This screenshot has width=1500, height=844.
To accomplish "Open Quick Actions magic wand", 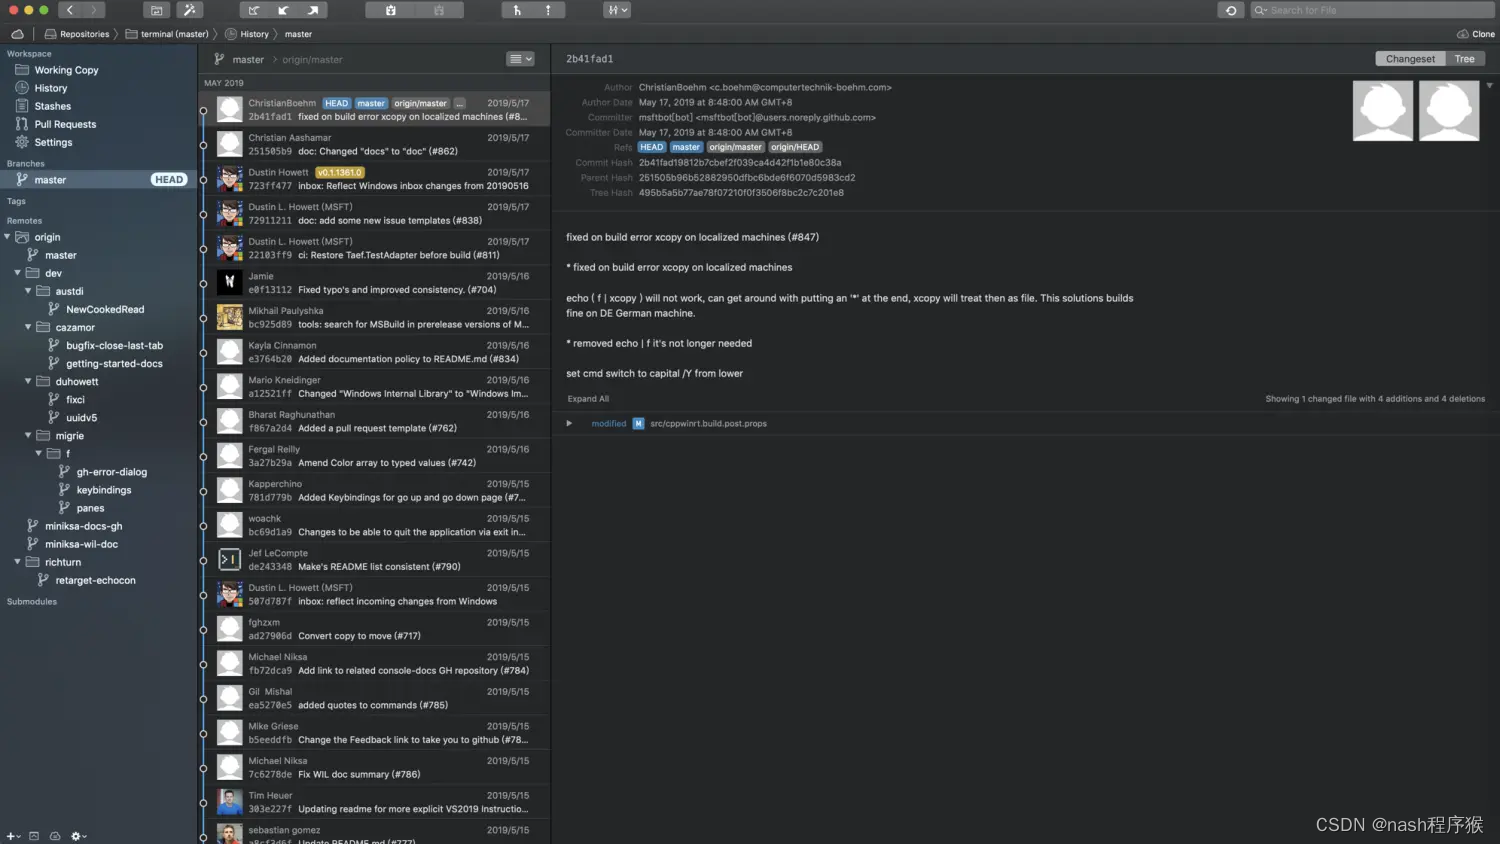I will tap(189, 10).
